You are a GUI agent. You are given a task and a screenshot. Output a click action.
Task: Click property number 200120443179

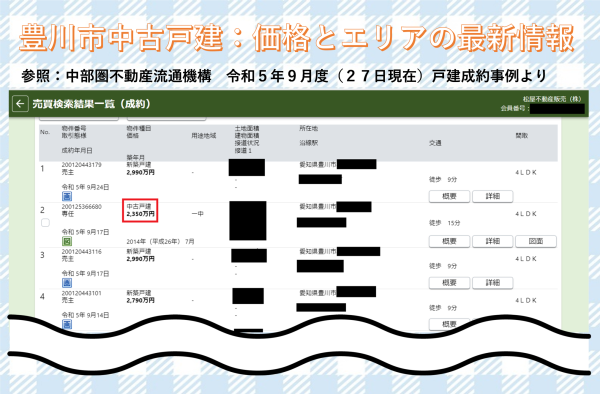pyautogui.click(x=82, y=165)
